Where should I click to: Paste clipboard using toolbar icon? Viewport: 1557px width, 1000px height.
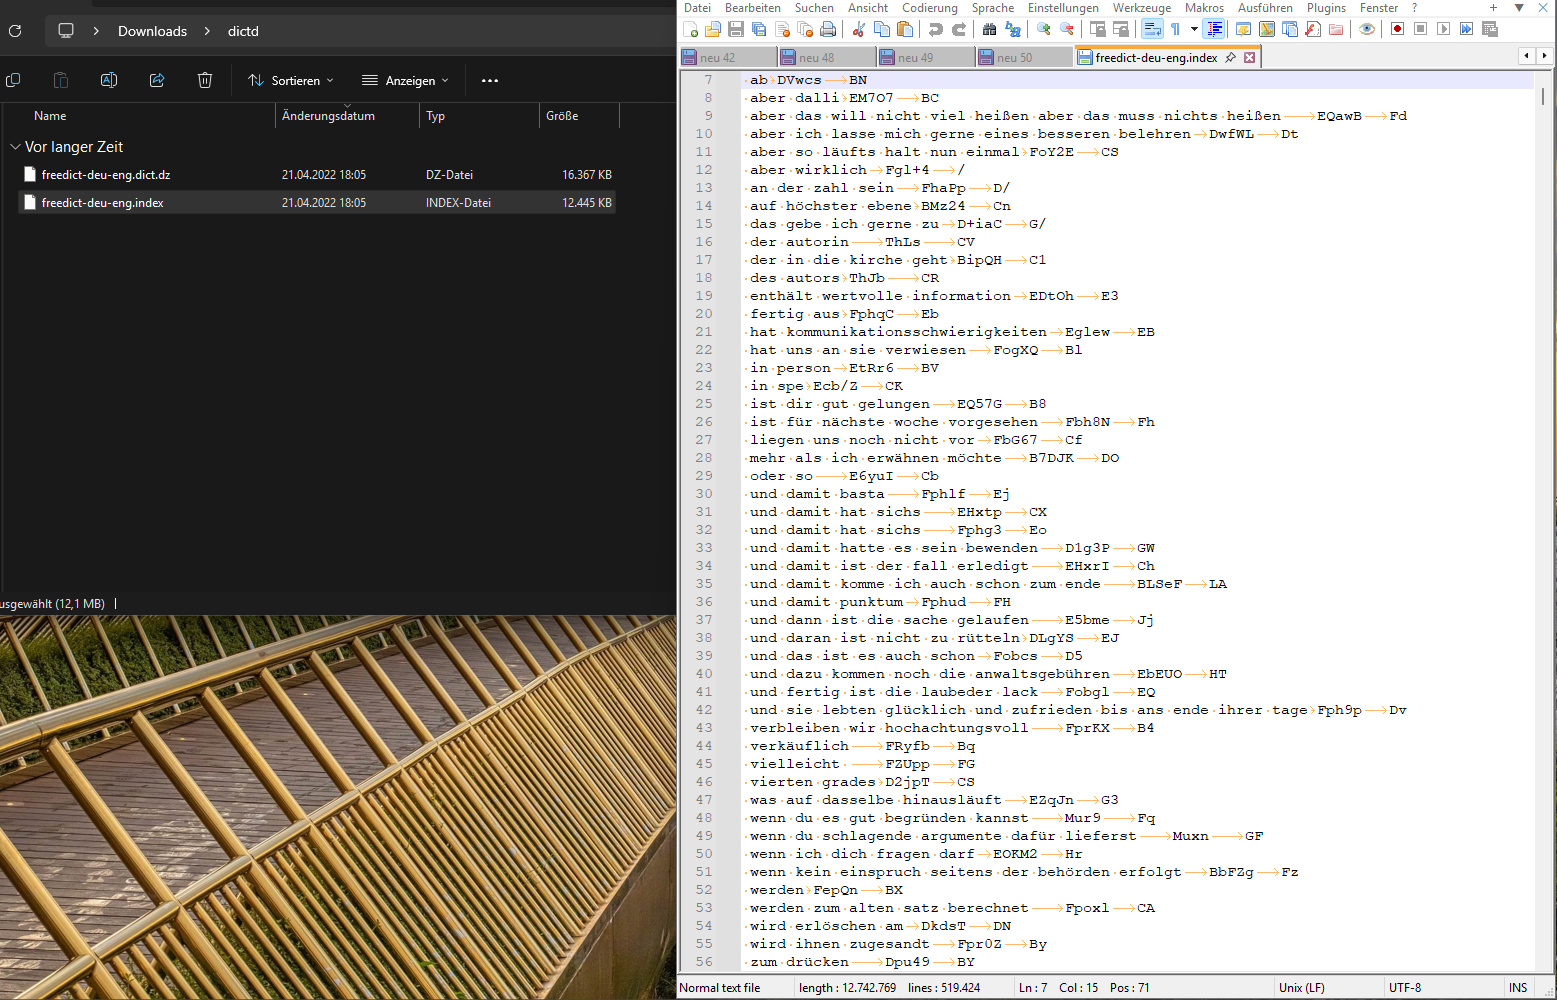click(905, 29)
